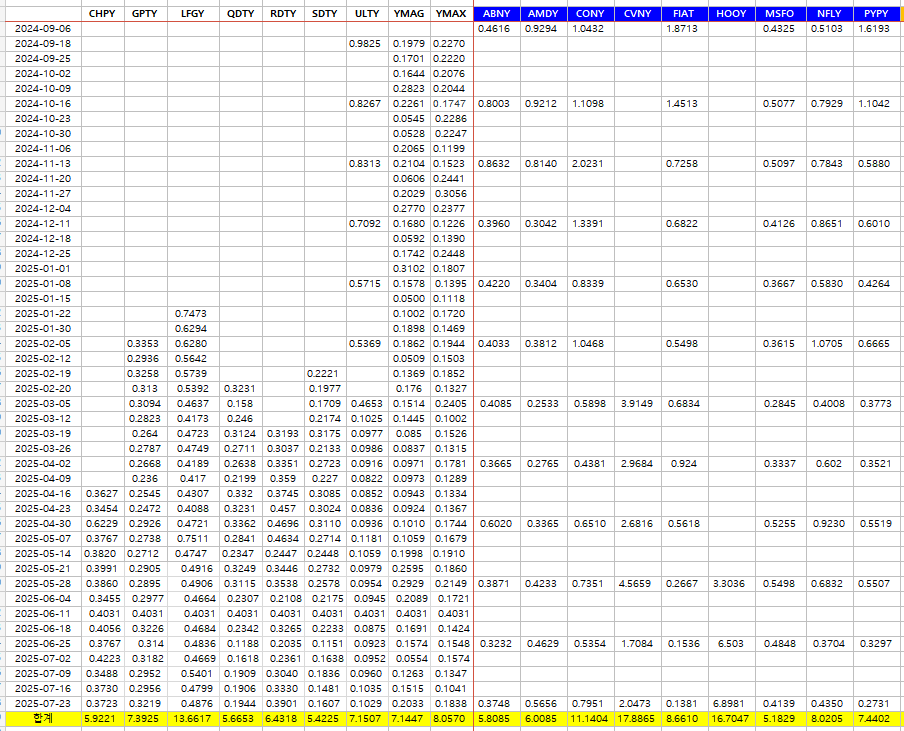Select the GPTY column header
Image resolution: width=904 pixels, height=731 pixels.
point(145,14)
